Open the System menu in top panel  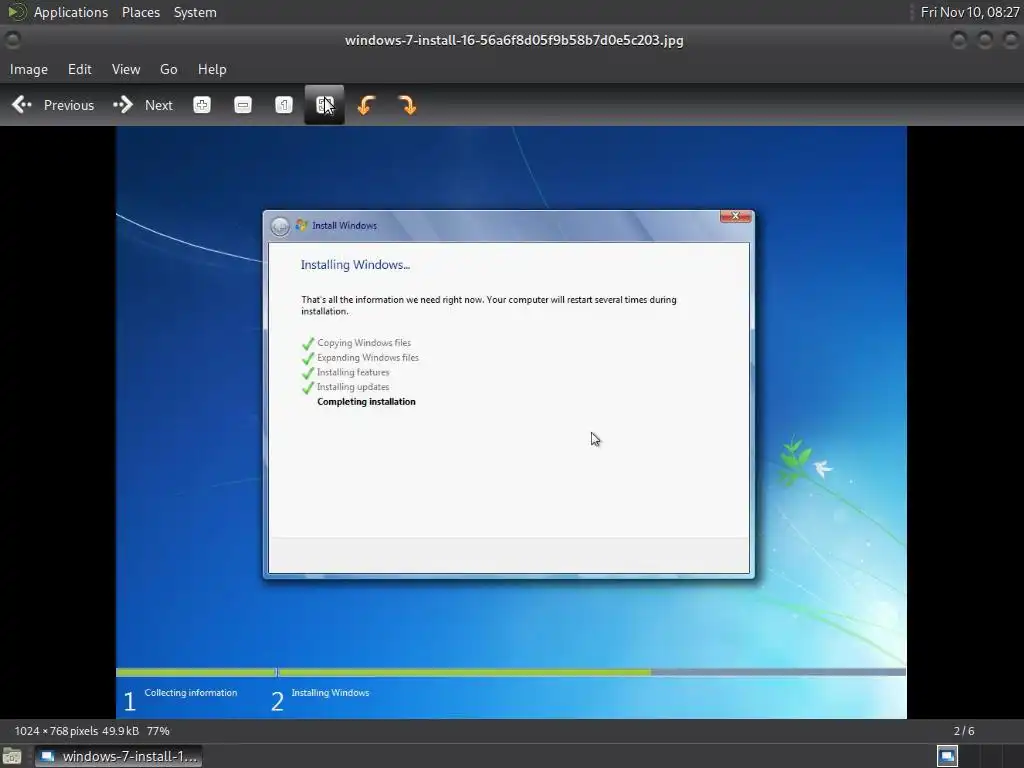coord(195,12)
